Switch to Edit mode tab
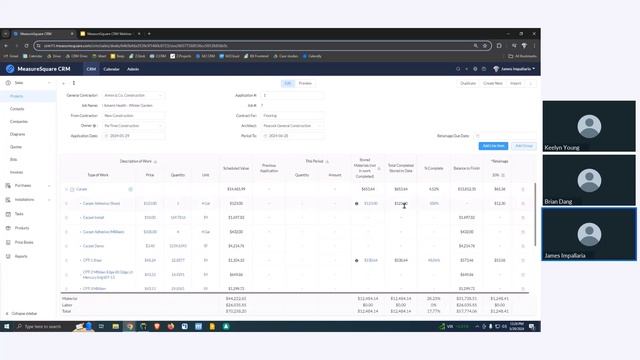This screenshot has width=640, height=360. pos(288,83)
